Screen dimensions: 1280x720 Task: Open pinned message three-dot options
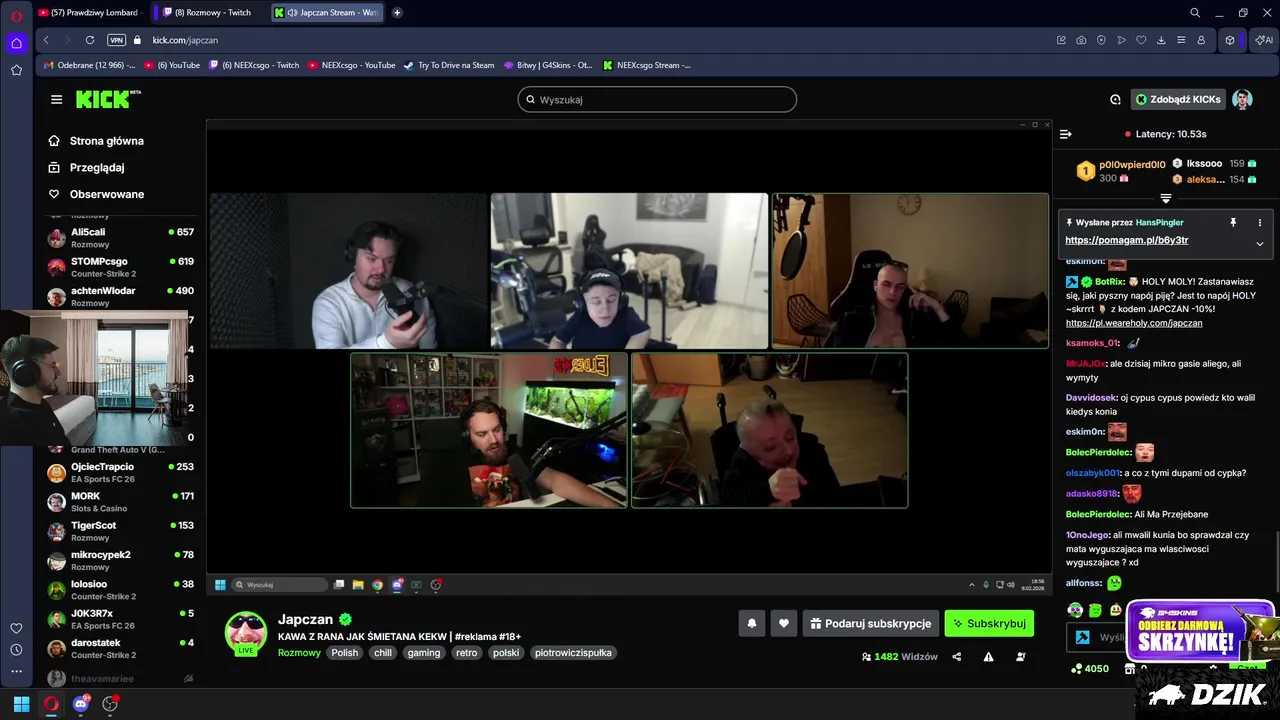click(1259, 222)
